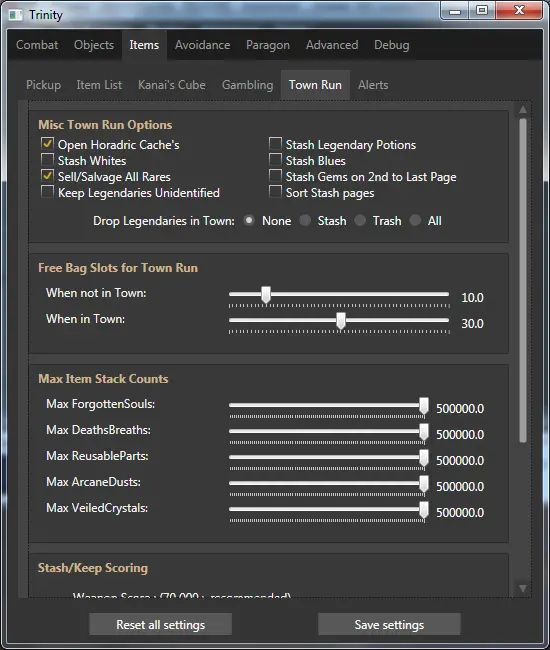Click the scrollbar down arrow
550x650 pixels.
tap(523, 589)
